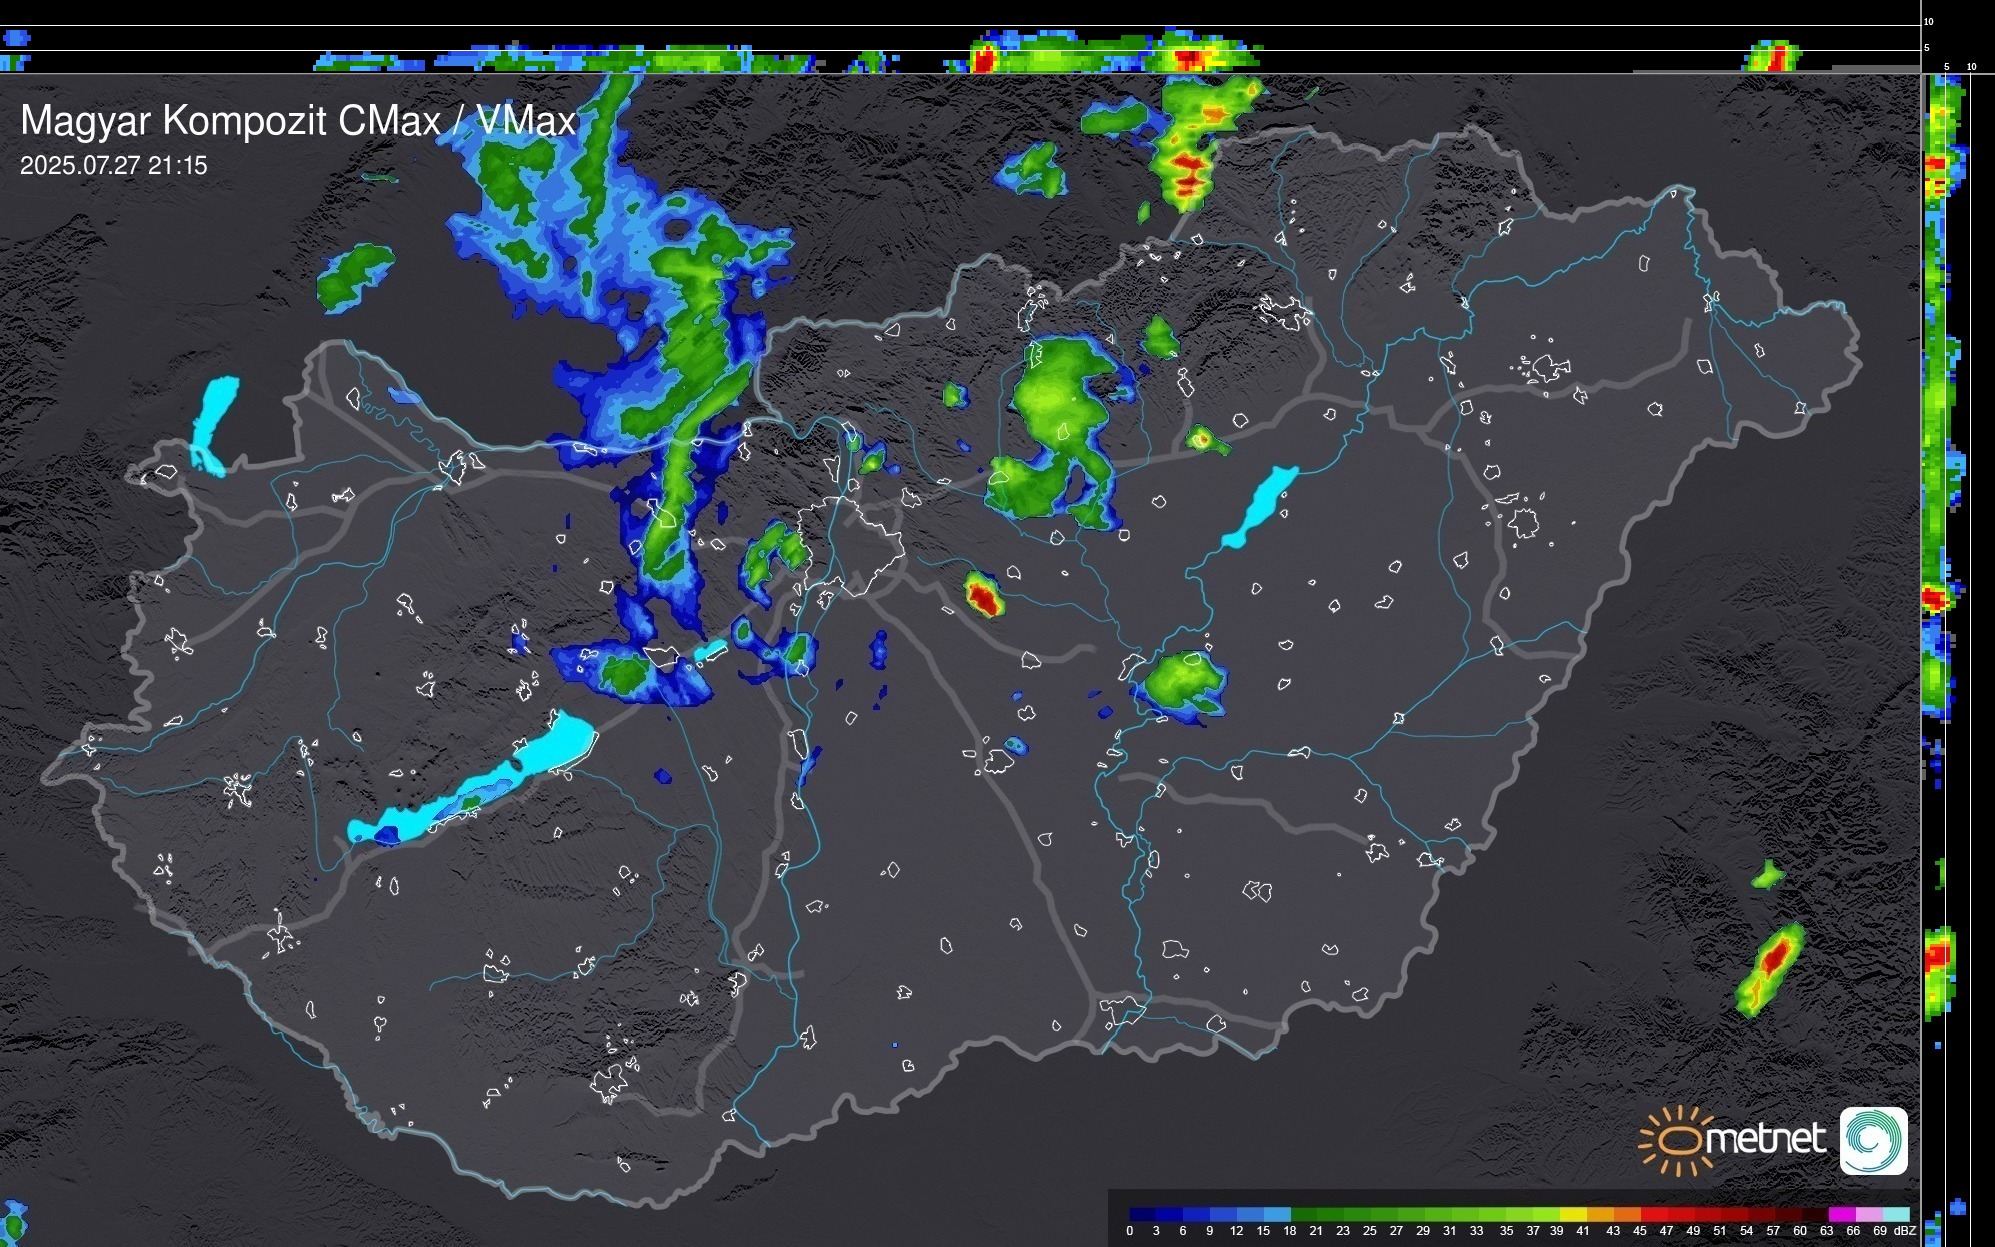Click the Magyar Kompozit CMax / VMax title

(x=298, y=121)
